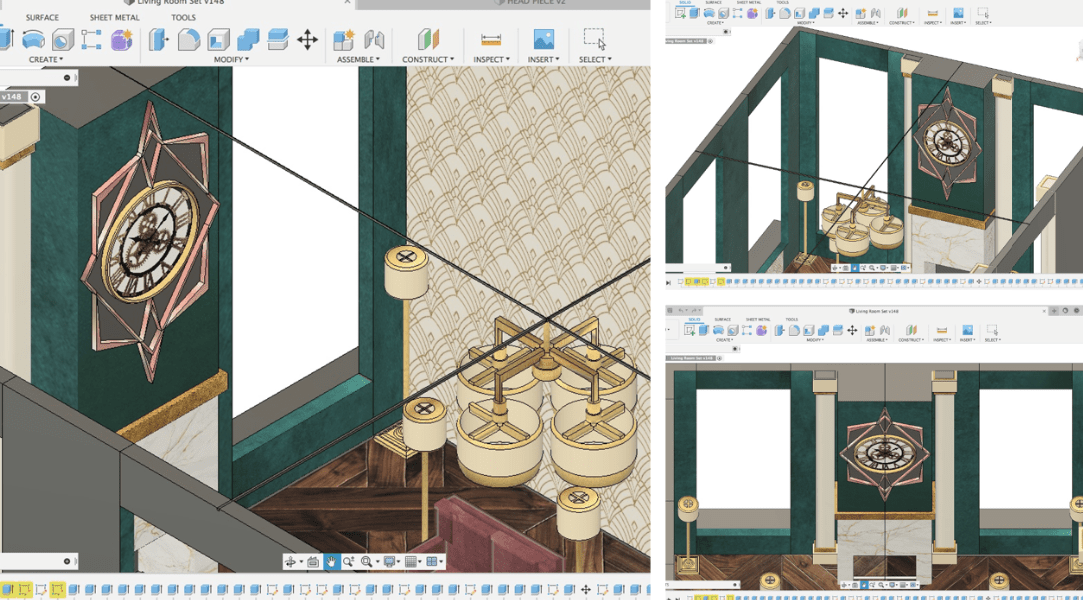The image size is (1083, 600).
Task: Select the Fillet tool in Modify
Action: (x=189, y=39)
